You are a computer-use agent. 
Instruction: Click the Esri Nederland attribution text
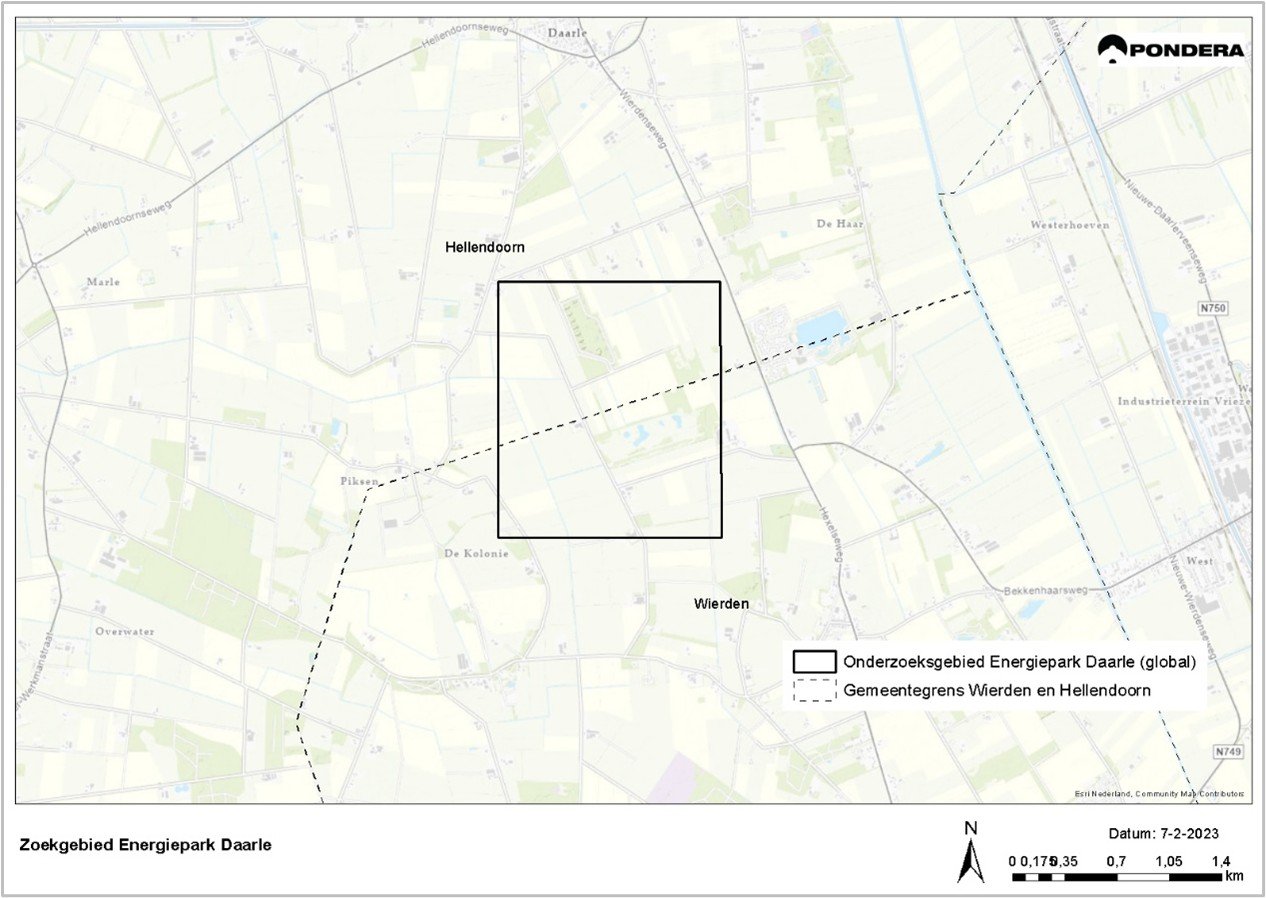[x=1160, y=793]
